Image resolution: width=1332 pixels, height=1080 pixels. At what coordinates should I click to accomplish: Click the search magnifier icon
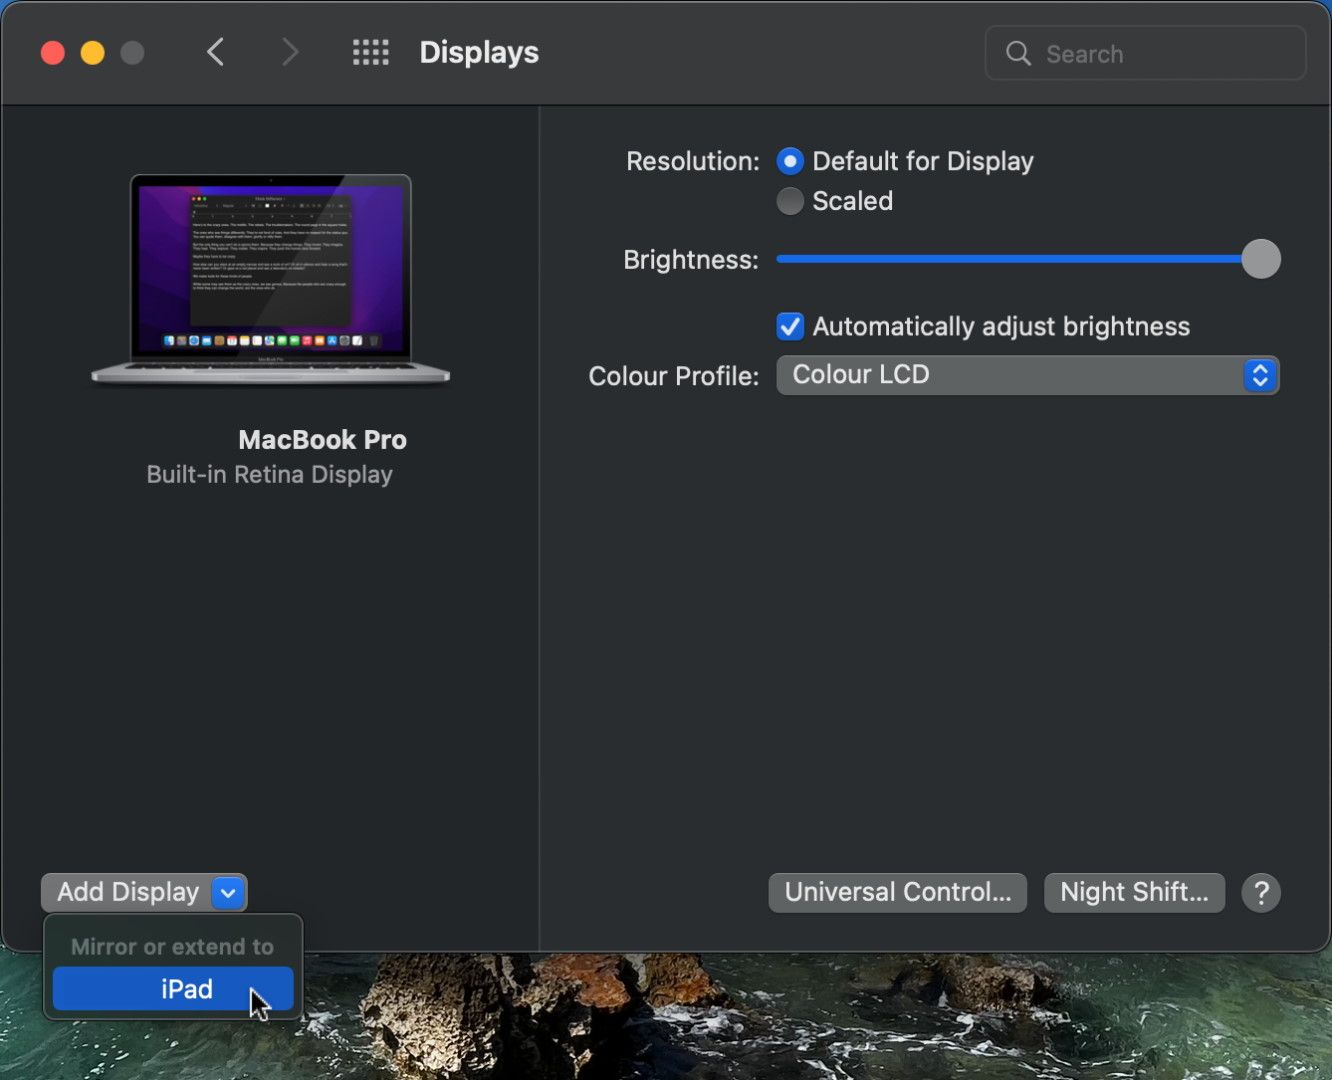click(1018, 53)
